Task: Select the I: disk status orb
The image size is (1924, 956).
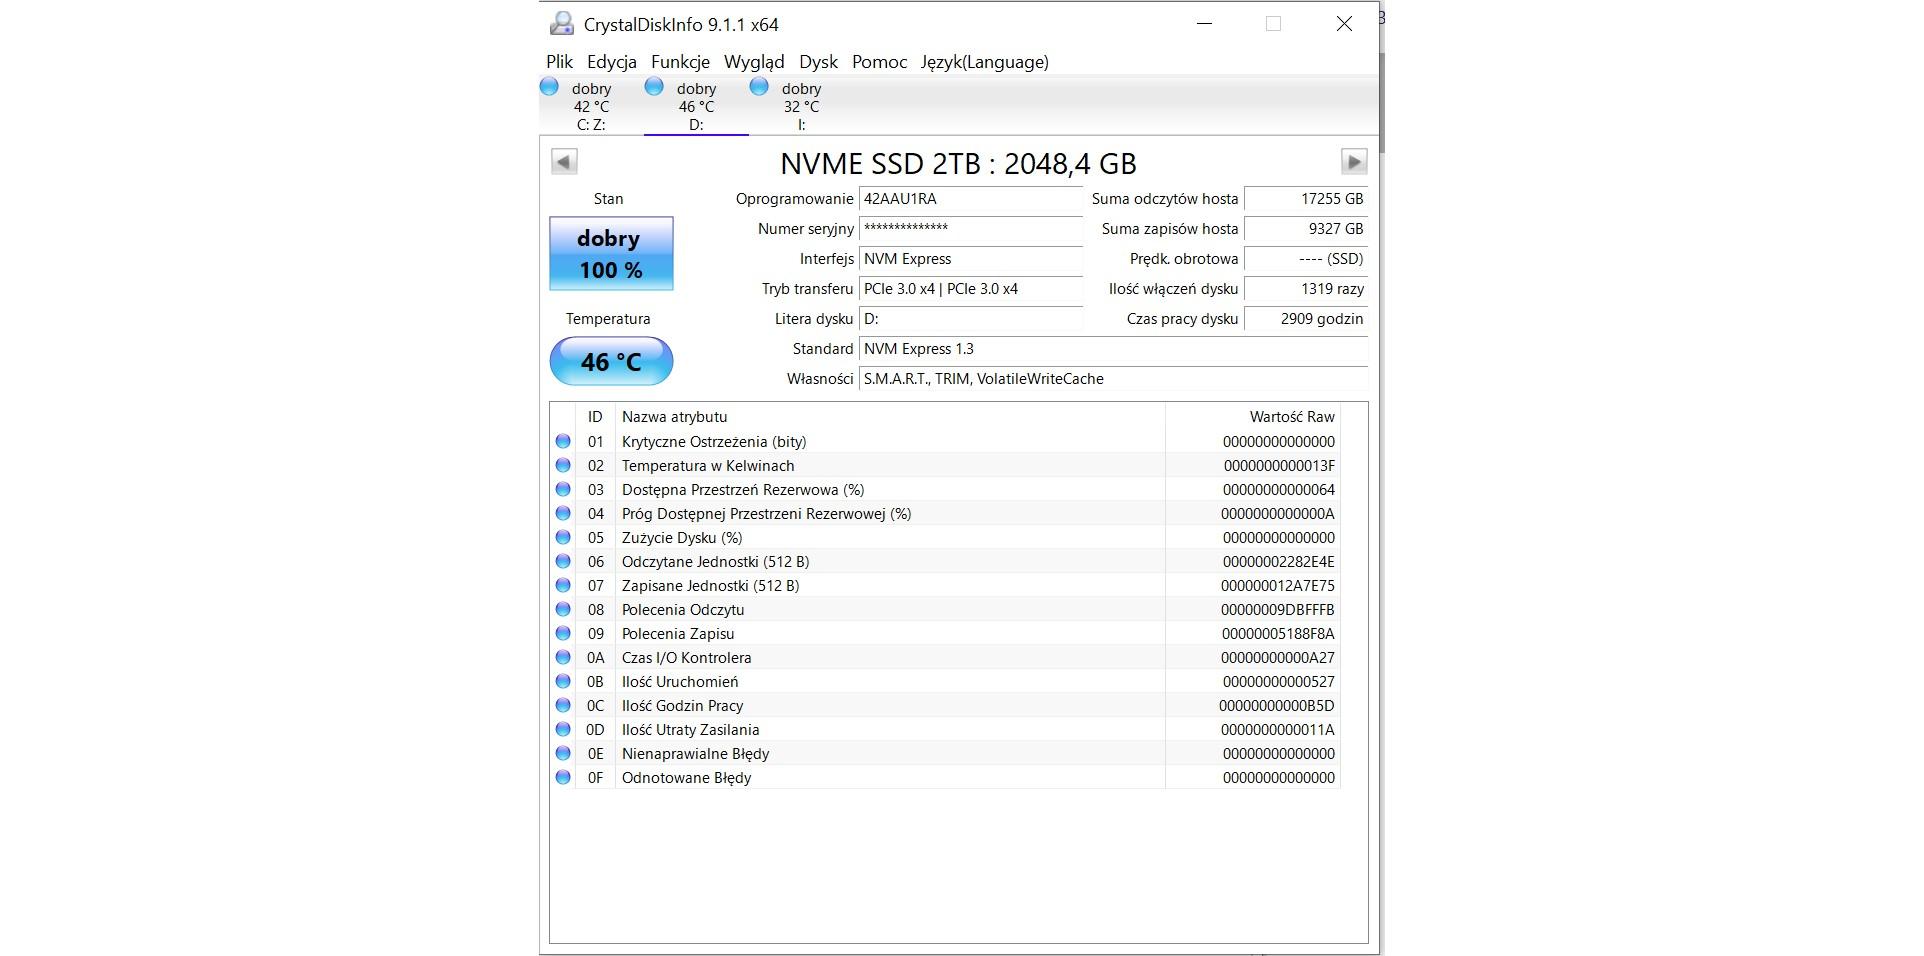Action: click(x=759, y=87)
